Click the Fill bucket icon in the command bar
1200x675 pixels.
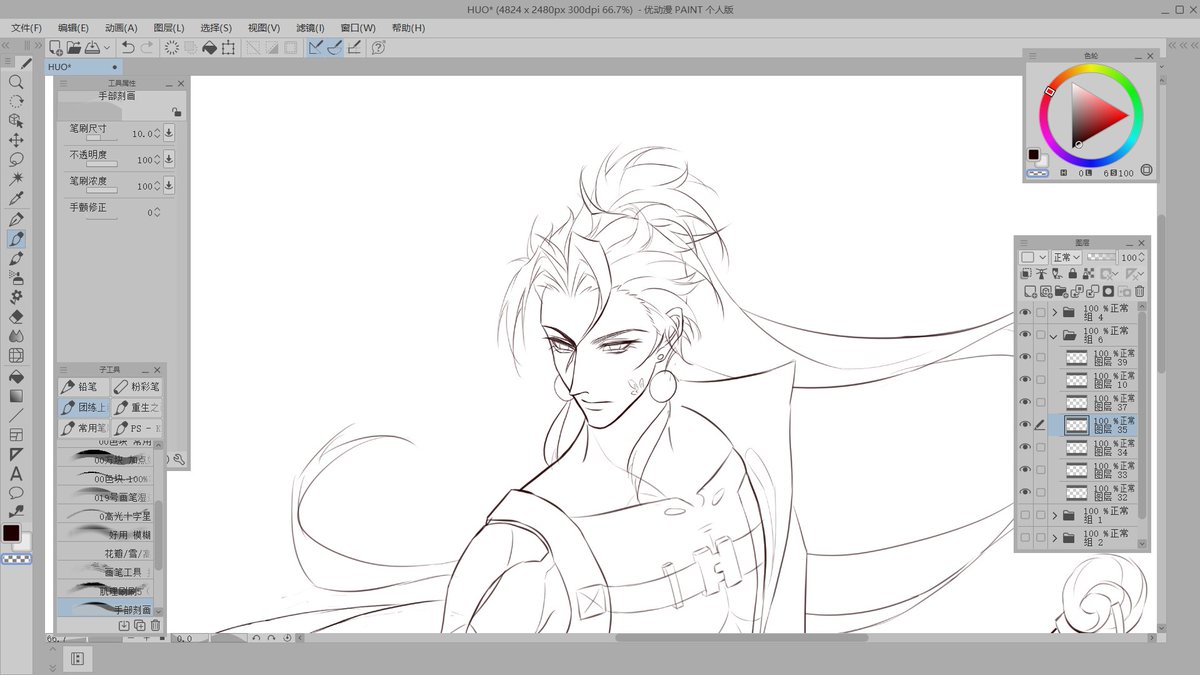[x=209, y=47]
